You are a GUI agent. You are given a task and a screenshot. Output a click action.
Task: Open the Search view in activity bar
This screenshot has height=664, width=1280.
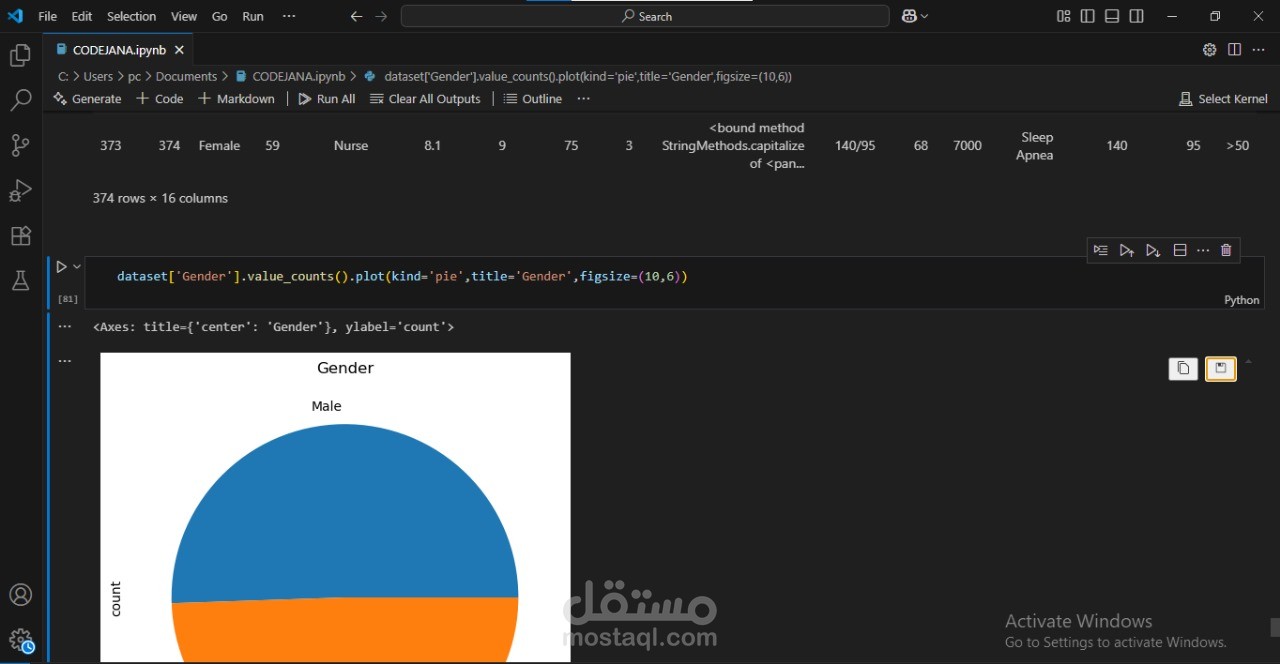coord(20,100)
